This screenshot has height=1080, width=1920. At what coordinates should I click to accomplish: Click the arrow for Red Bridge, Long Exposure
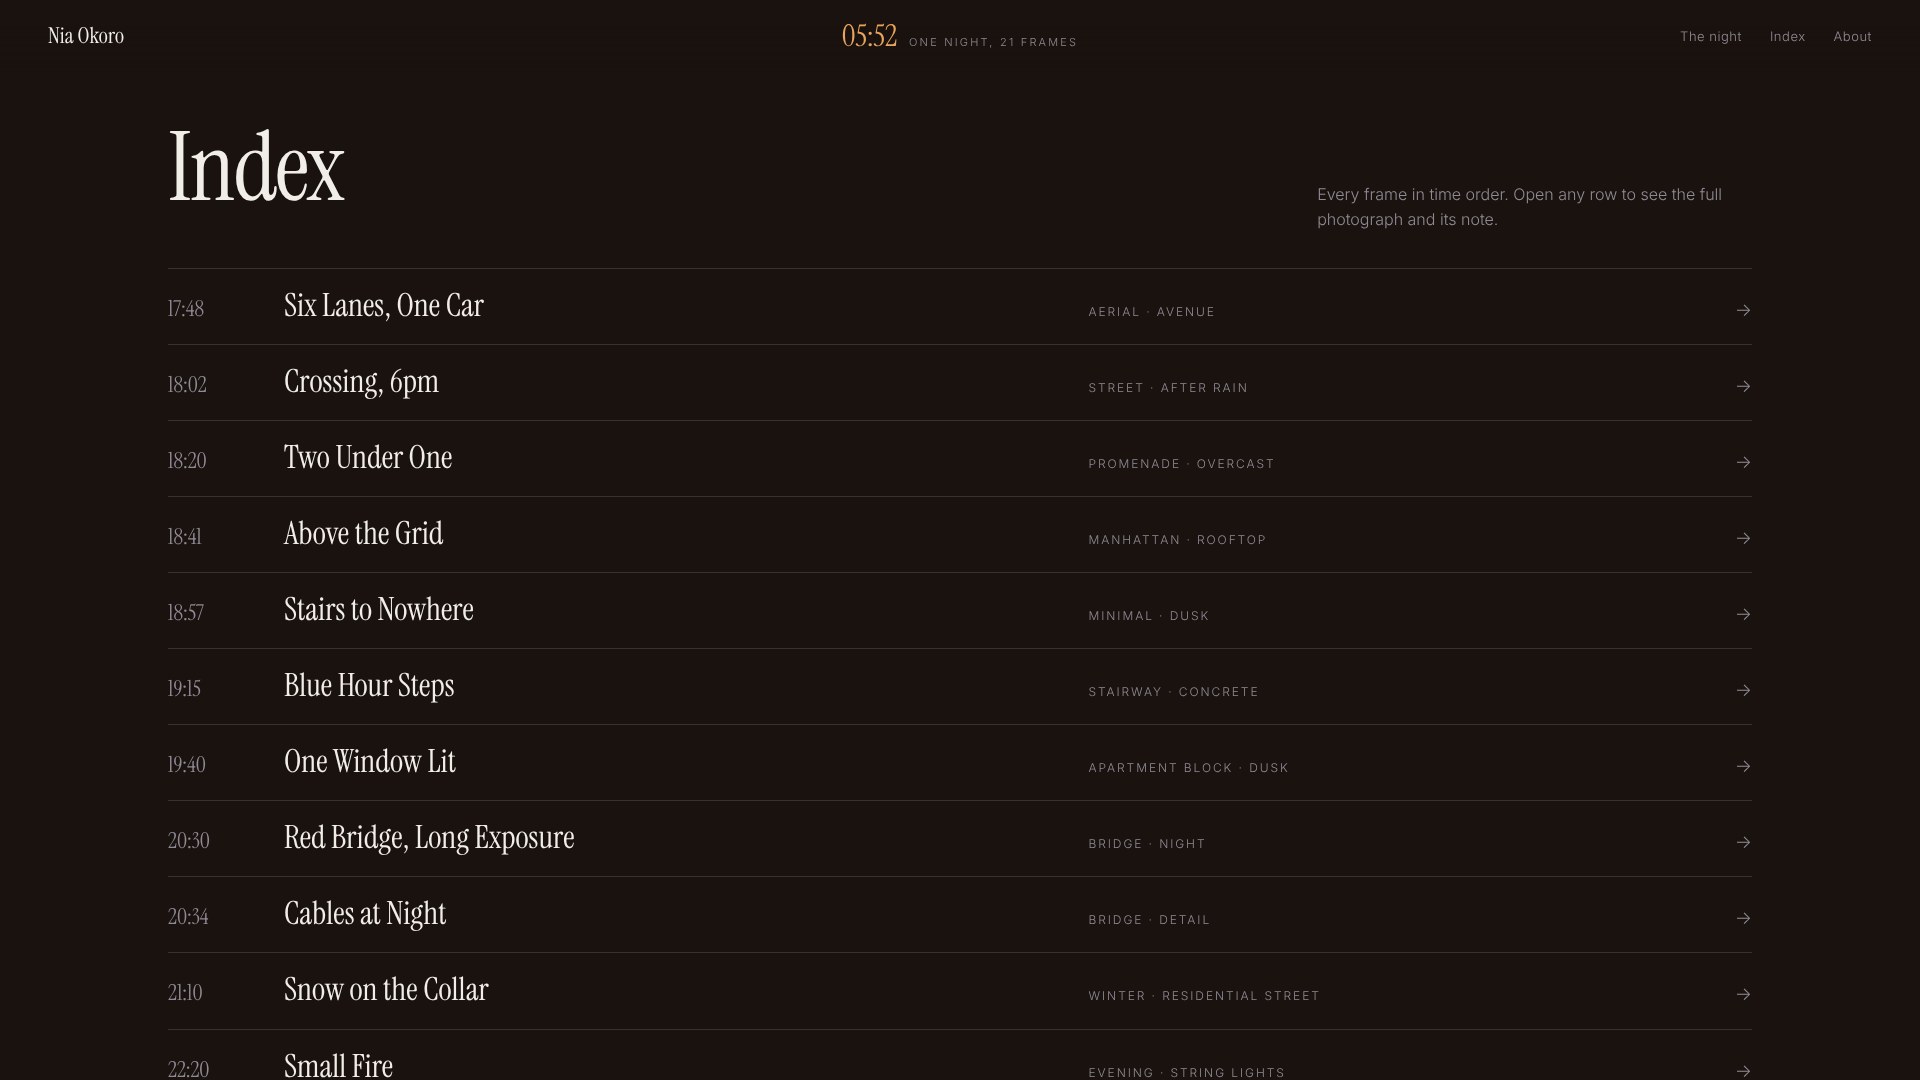coord(1743,842)
